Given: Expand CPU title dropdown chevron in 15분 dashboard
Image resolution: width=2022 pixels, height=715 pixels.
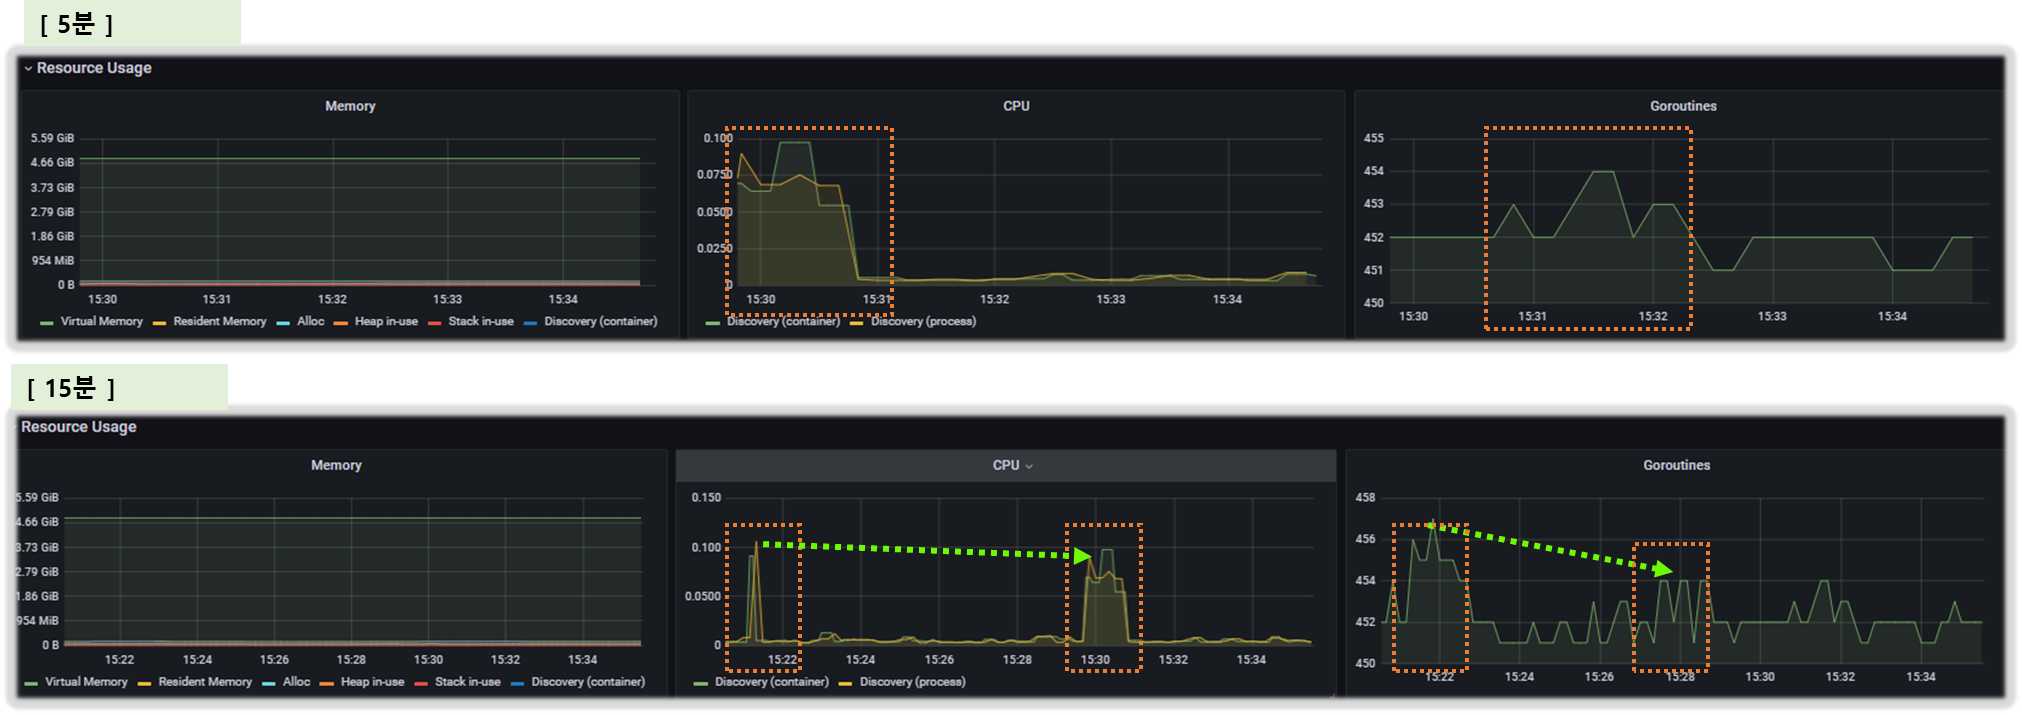Looking at the screenshot, I should [1029, 466].
